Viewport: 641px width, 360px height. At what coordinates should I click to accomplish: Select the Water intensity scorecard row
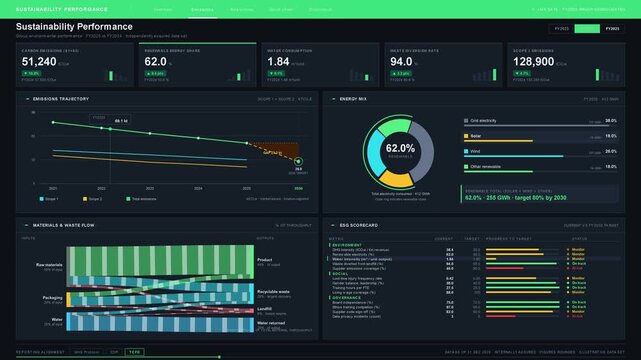[475, 259]
